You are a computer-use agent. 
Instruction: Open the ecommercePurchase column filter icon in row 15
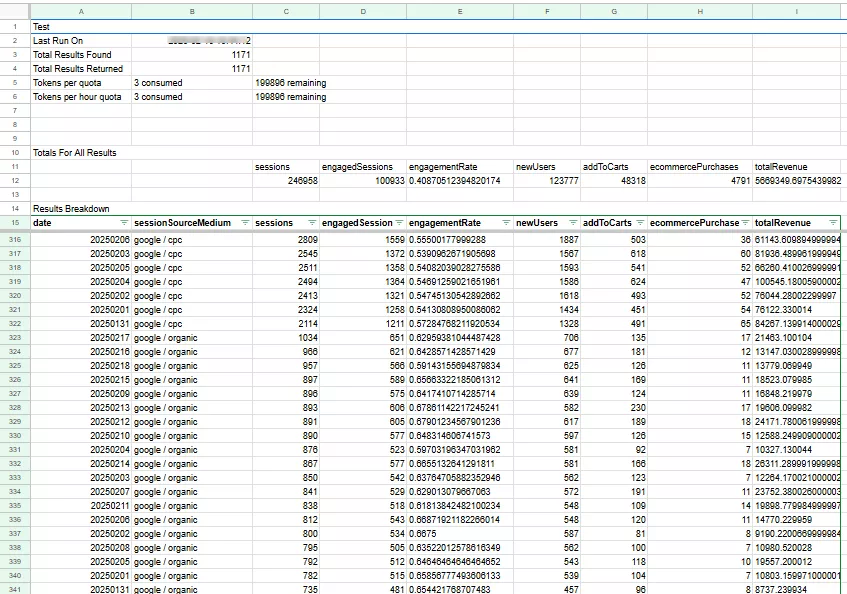tap(745, 222)
